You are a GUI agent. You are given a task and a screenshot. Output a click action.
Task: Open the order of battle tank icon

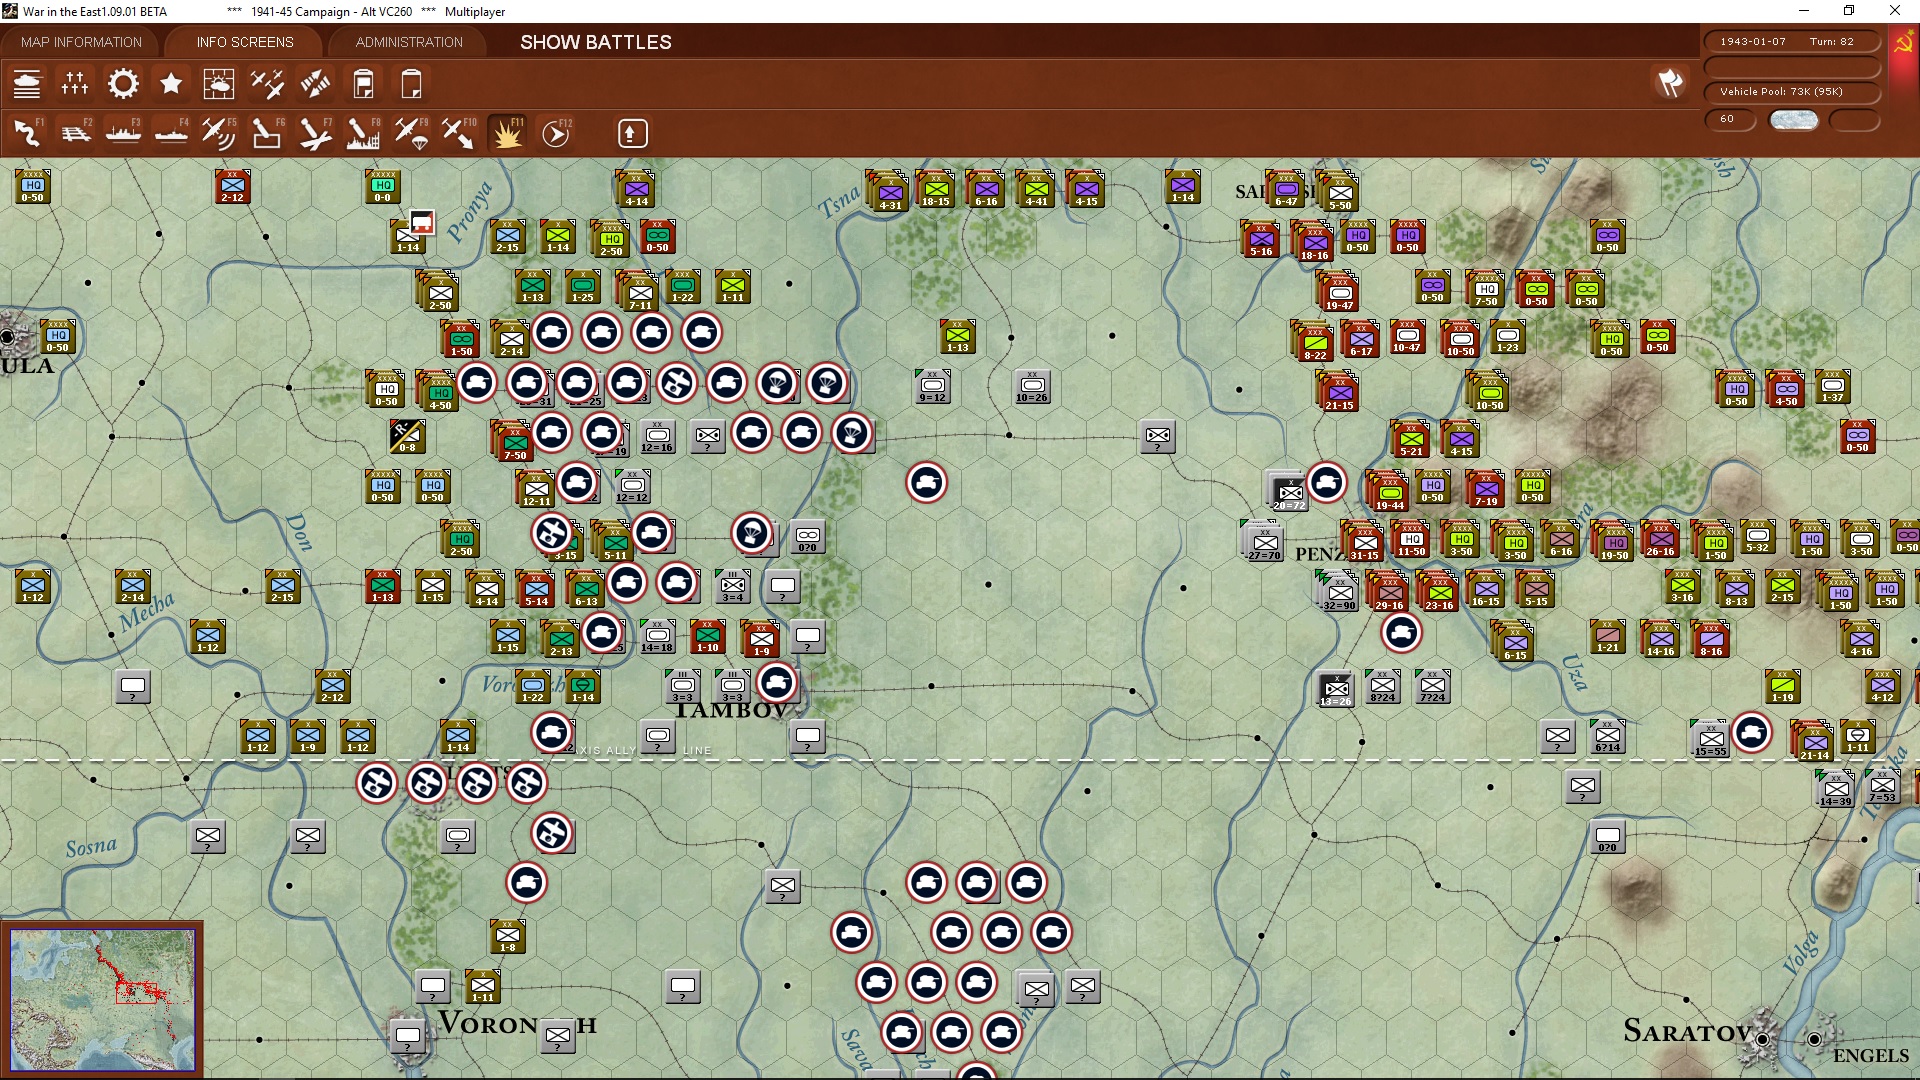point(27,84)
